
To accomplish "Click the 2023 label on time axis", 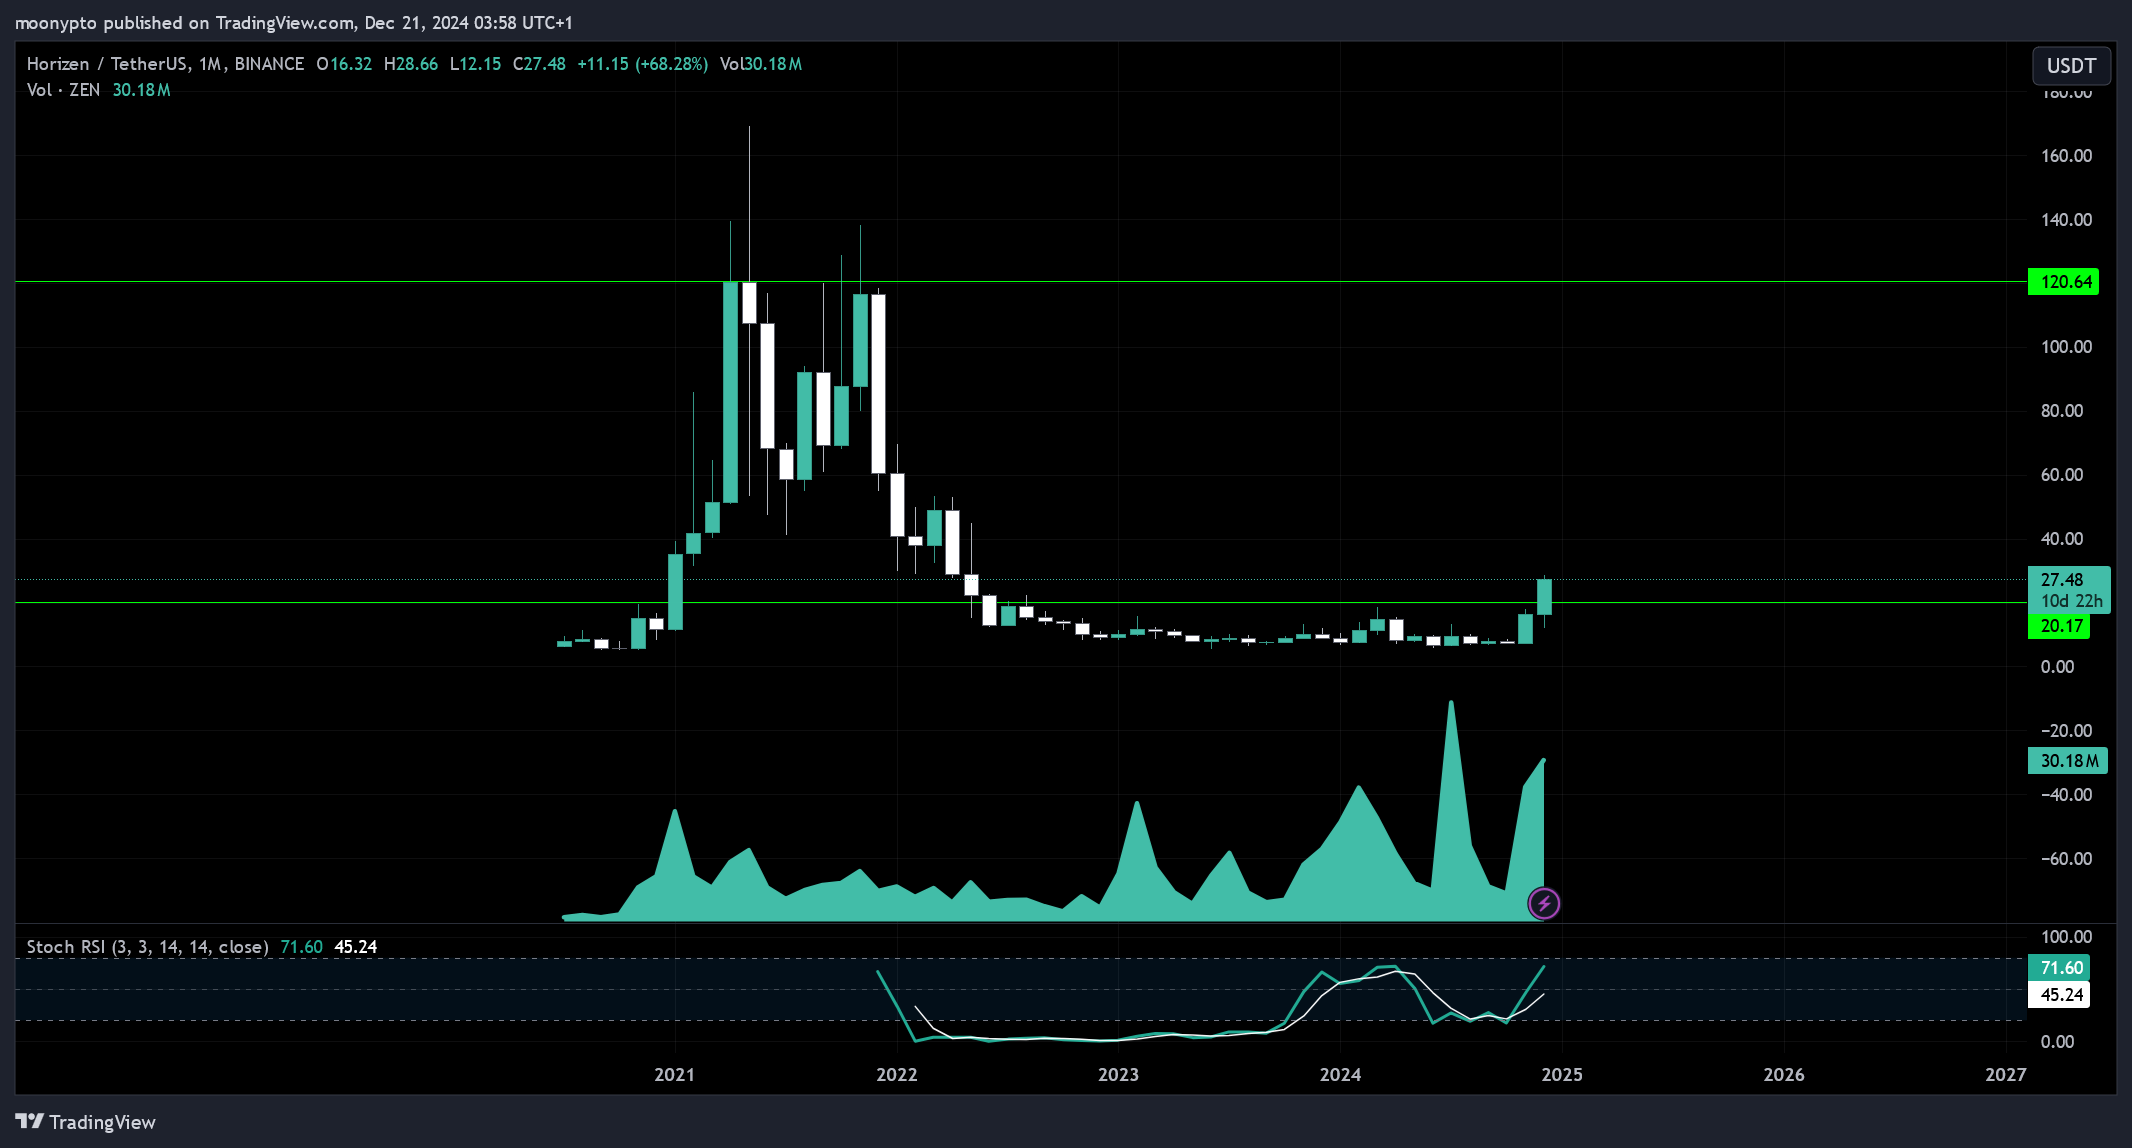I will [1118, 1075].
